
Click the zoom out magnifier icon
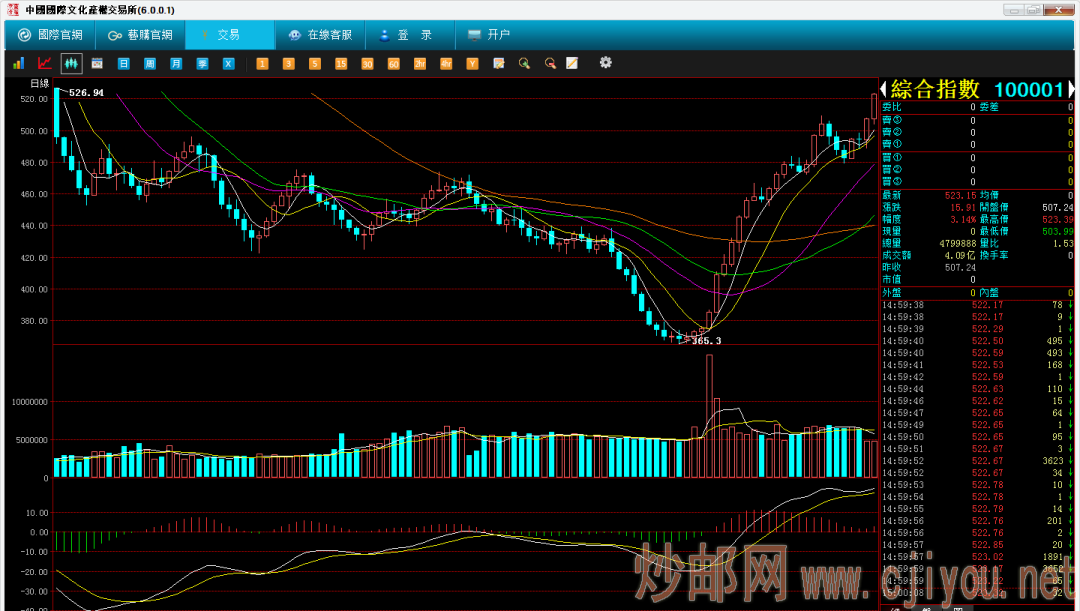[x=549, y=64]
